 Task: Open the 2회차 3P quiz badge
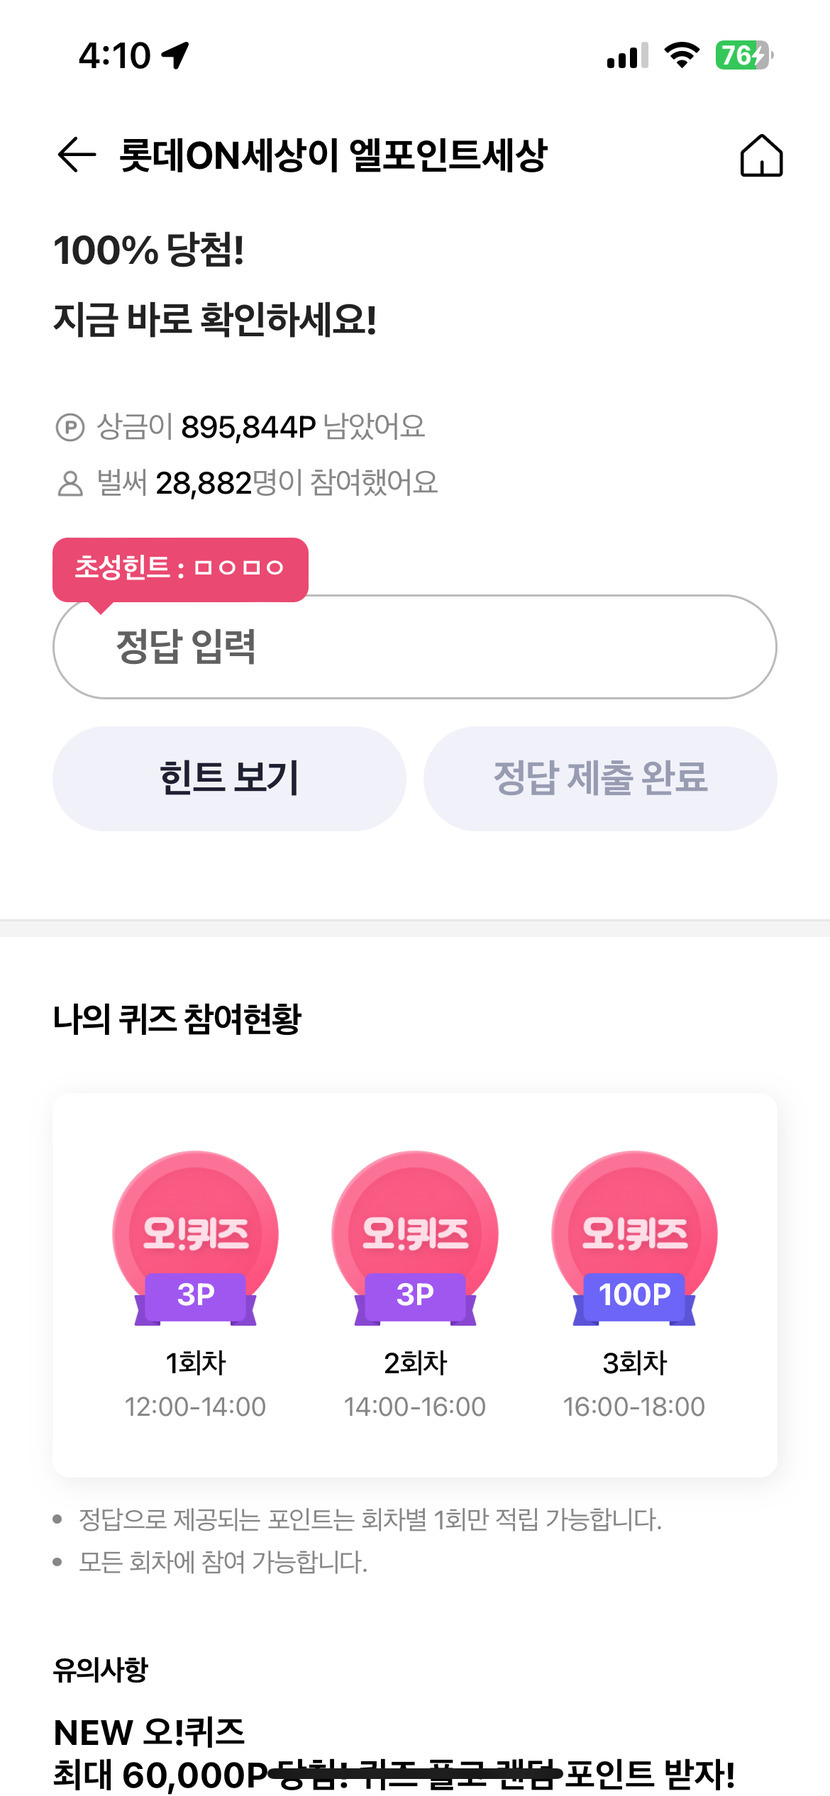pos(415,1239)
